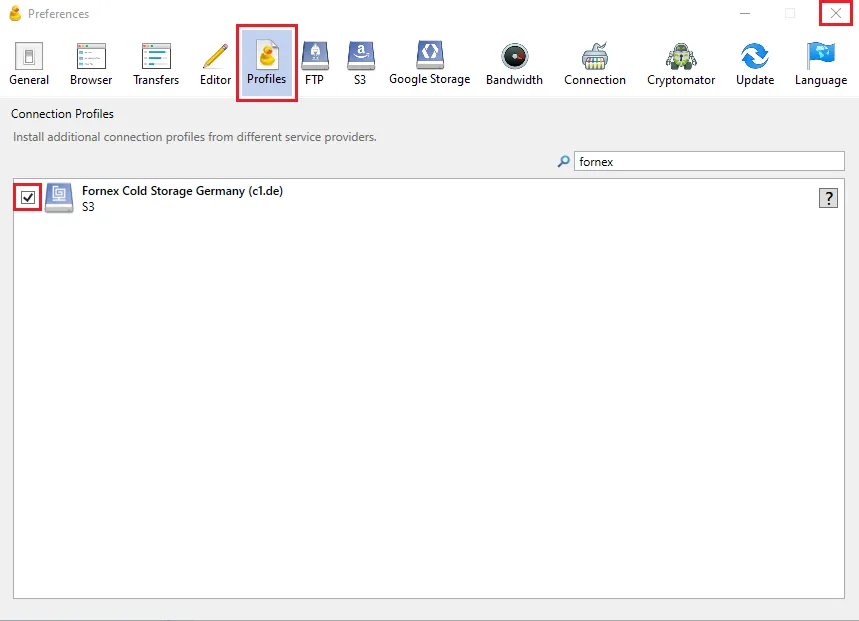This screenshot has height=621, width=859.
Task: Open the Editor preferences tab
Action: (x=215, y=64)
